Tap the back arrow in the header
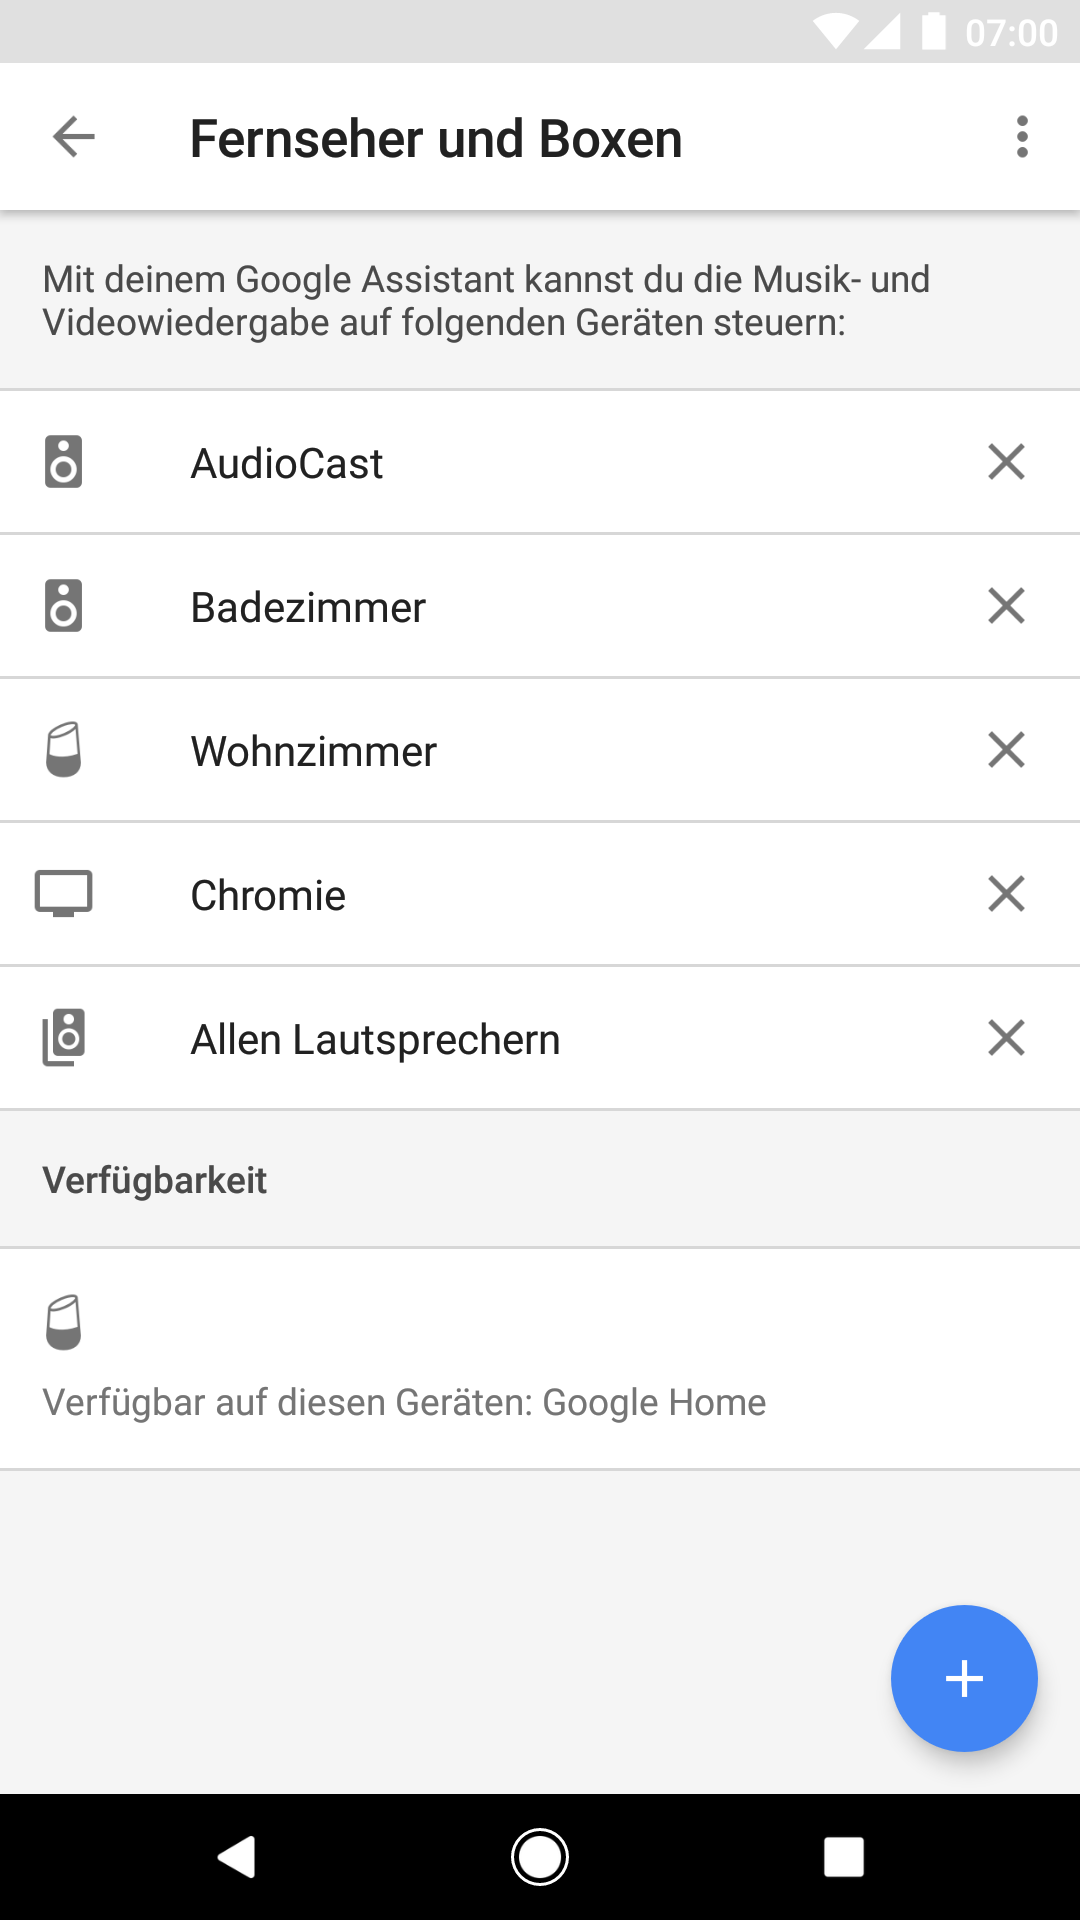This screenshot has width=1080, height=1920. pyautogui.click(x=74, y=137)
